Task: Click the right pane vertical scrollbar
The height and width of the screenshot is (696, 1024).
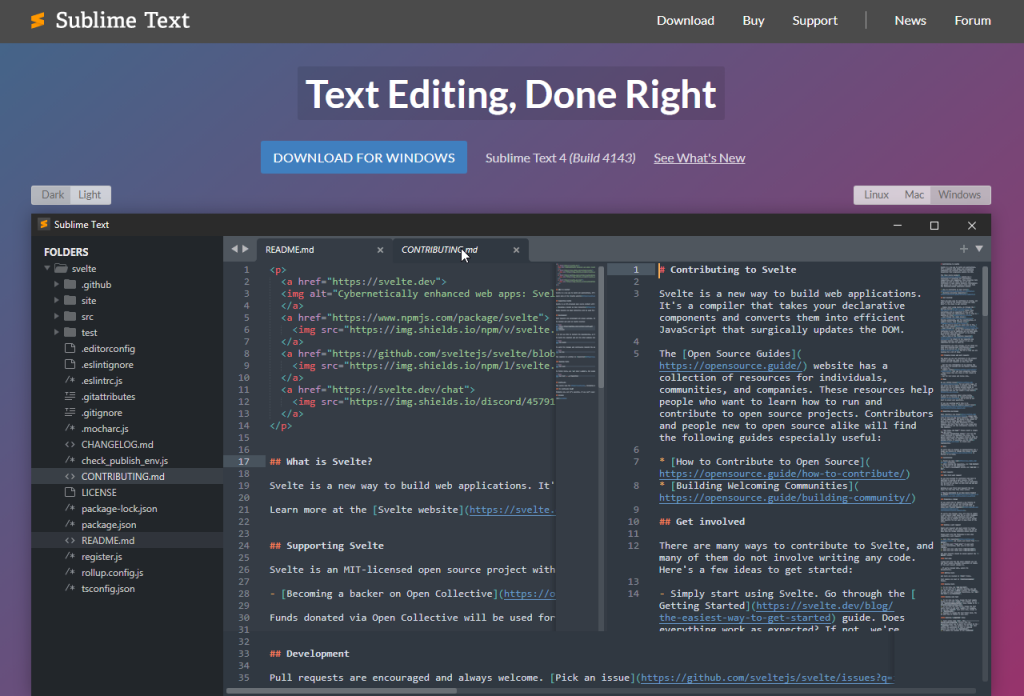Action: tap(985, 291)
